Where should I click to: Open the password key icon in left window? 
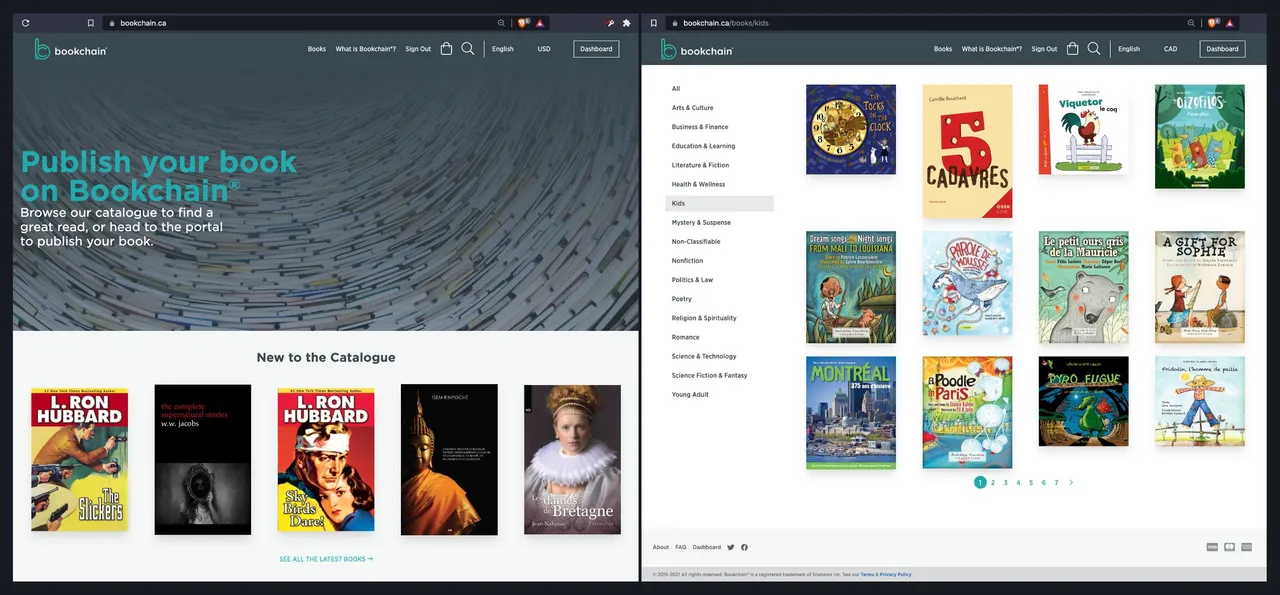pos(609,22)
